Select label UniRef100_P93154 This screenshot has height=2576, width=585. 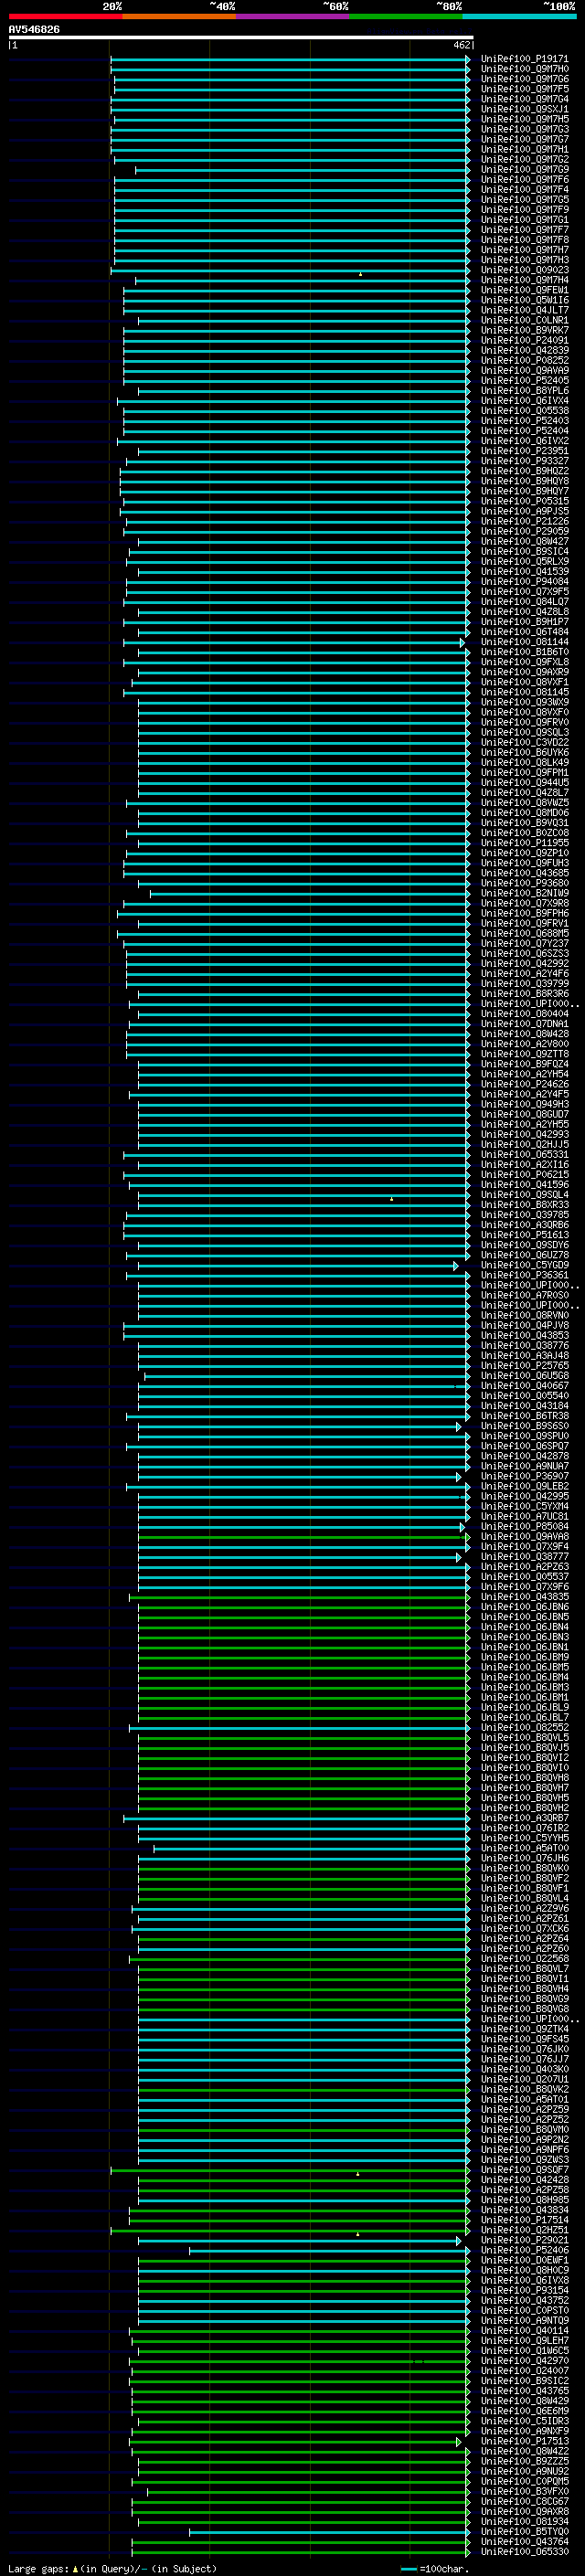pos(524,2290)
